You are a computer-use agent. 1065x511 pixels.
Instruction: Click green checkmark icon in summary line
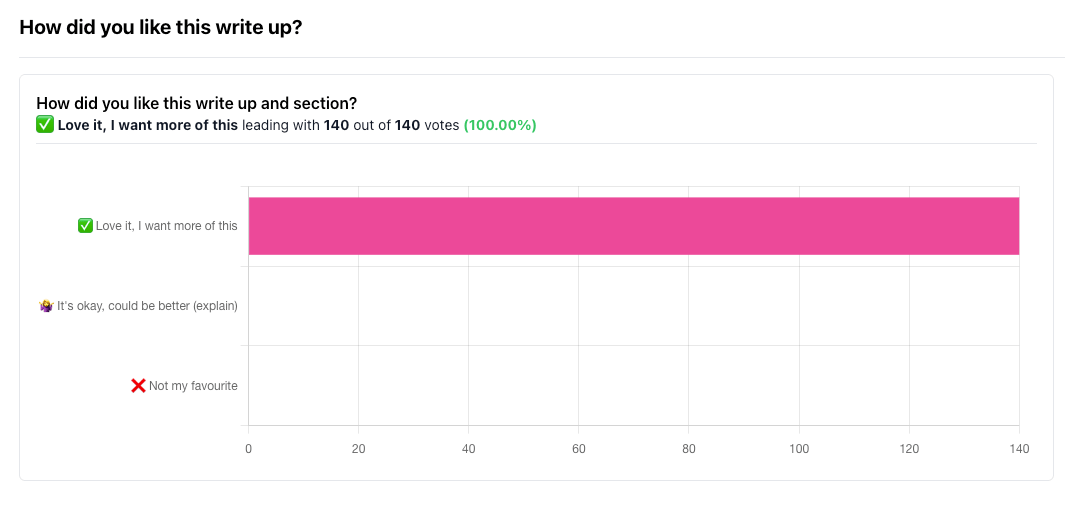tap(45, 125)
